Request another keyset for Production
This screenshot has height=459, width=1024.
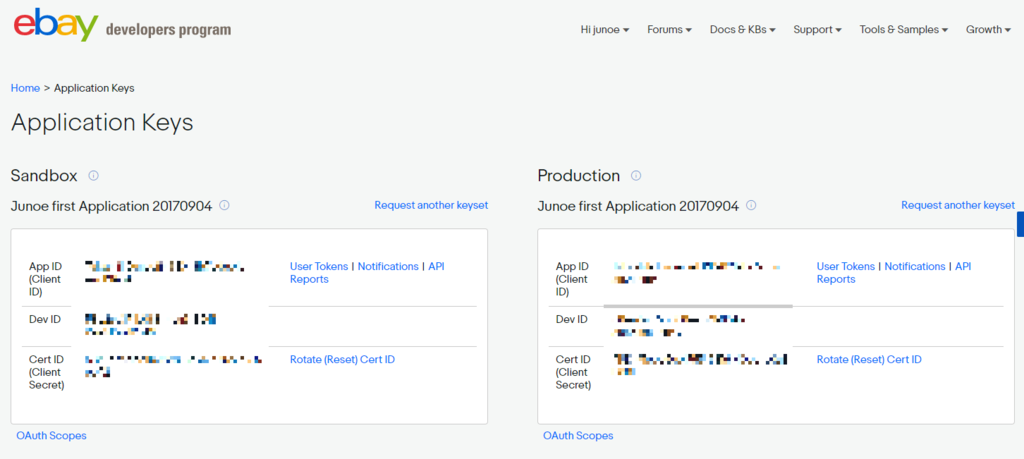pyautogui.click(x=958, y=205)
